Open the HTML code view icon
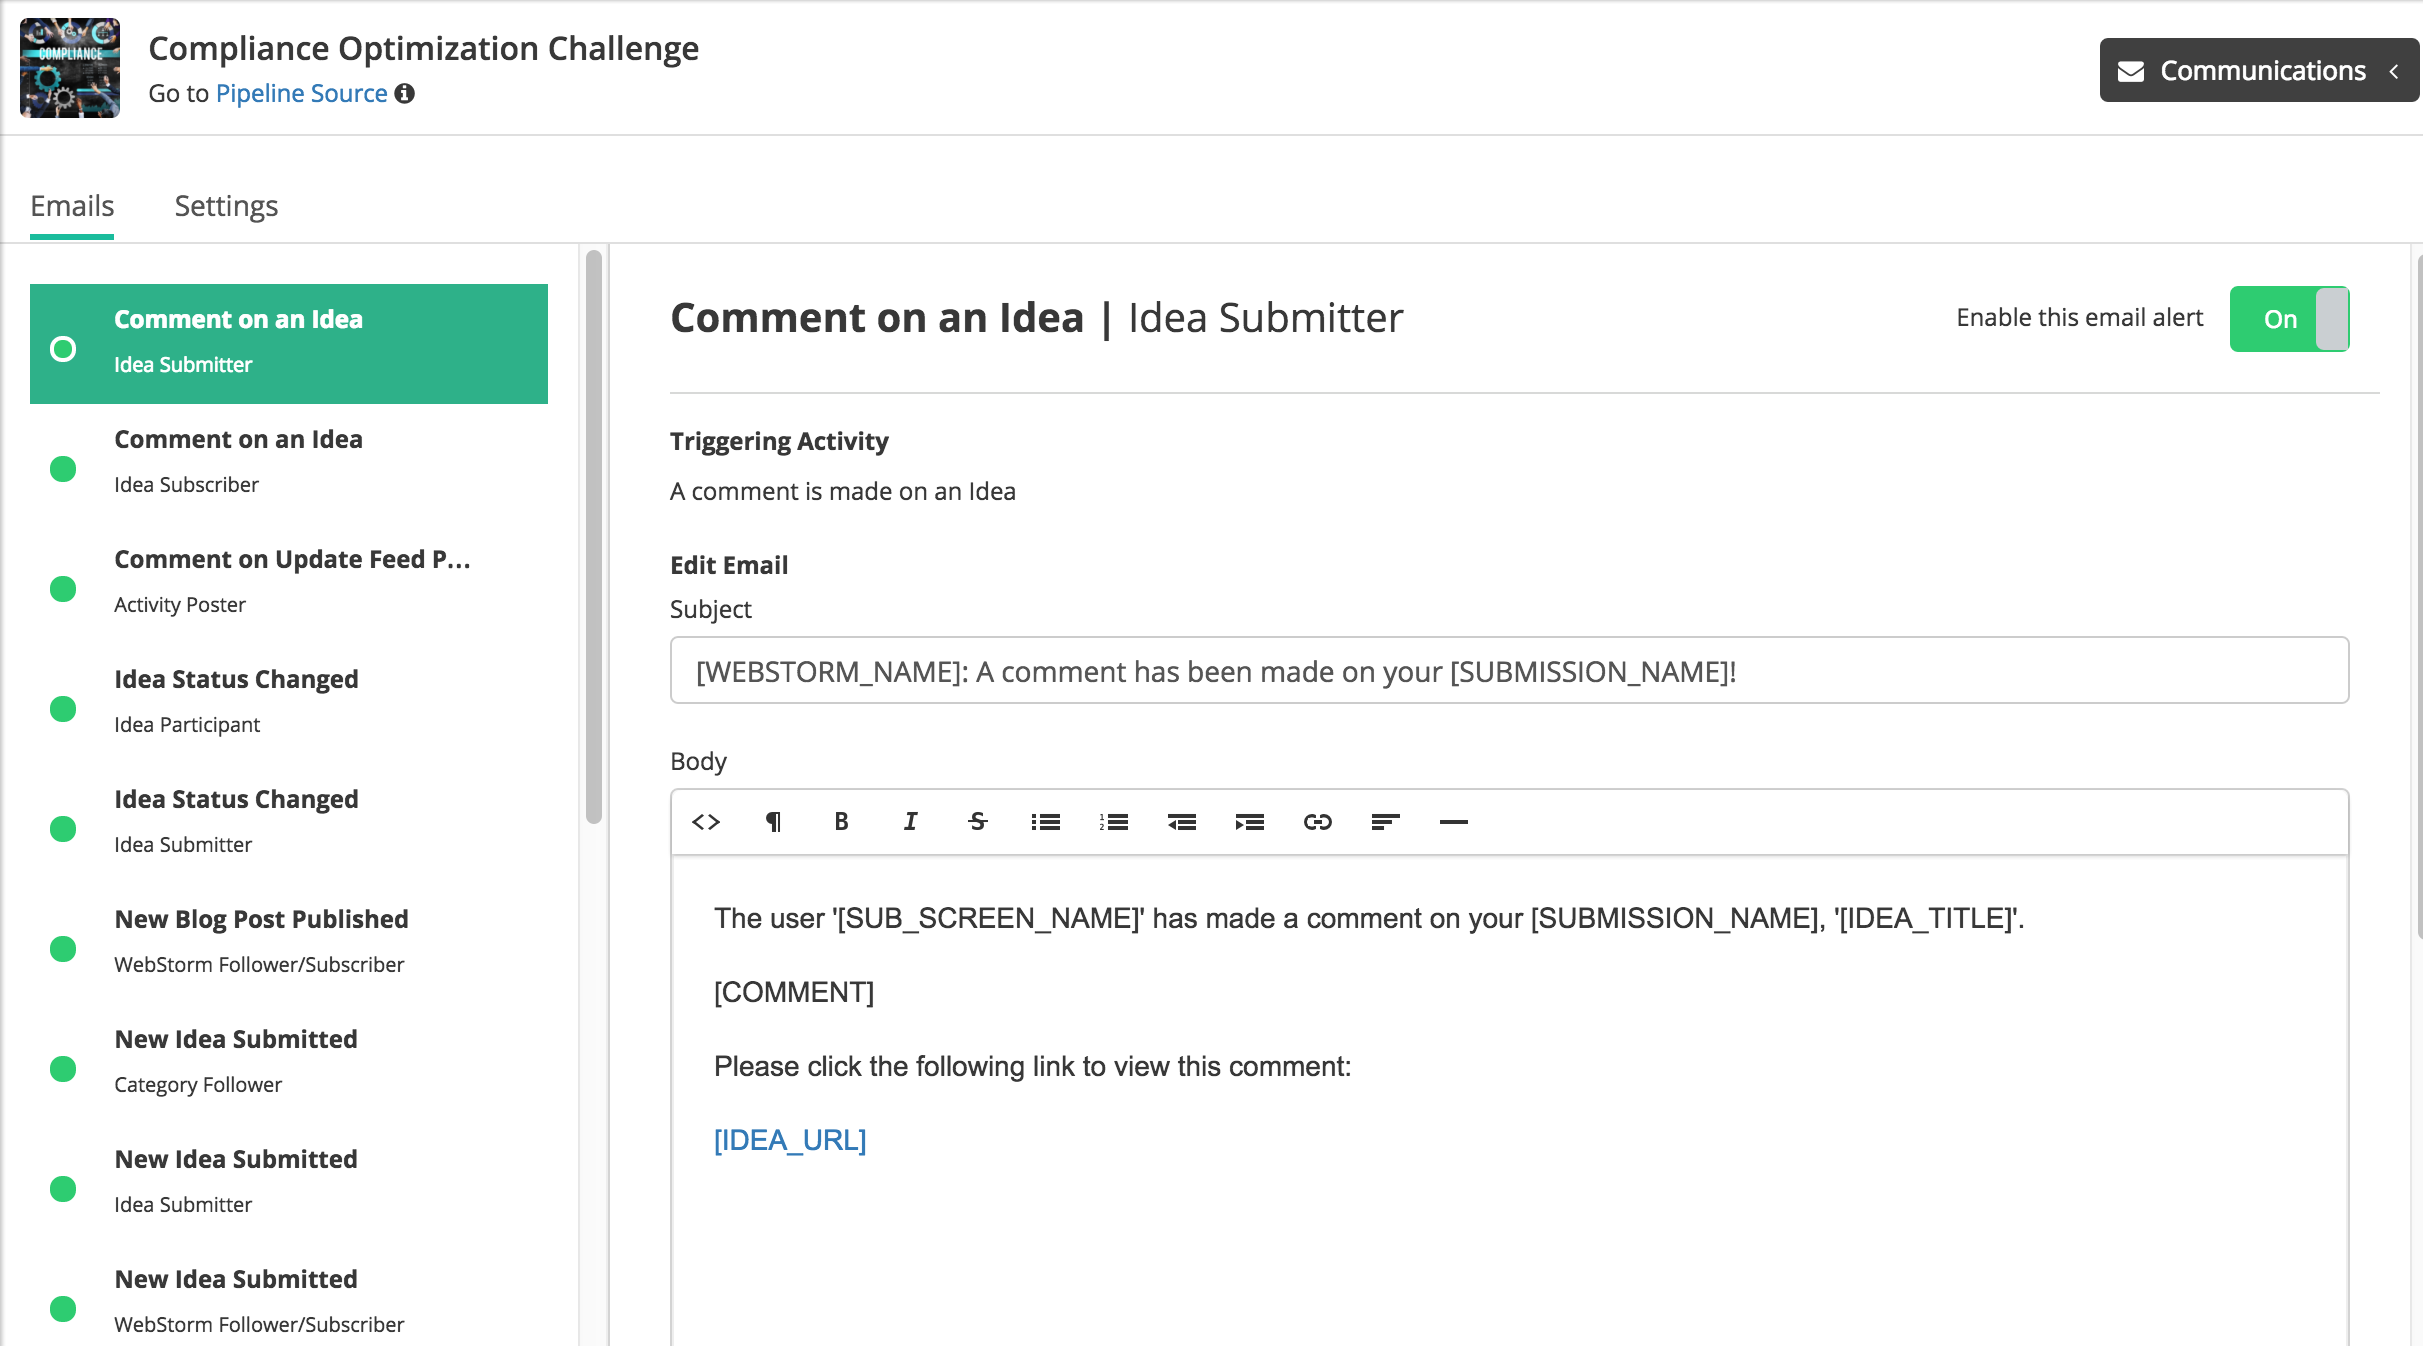The height and width of the screenshot is (1346, 2423). [706, 821]
